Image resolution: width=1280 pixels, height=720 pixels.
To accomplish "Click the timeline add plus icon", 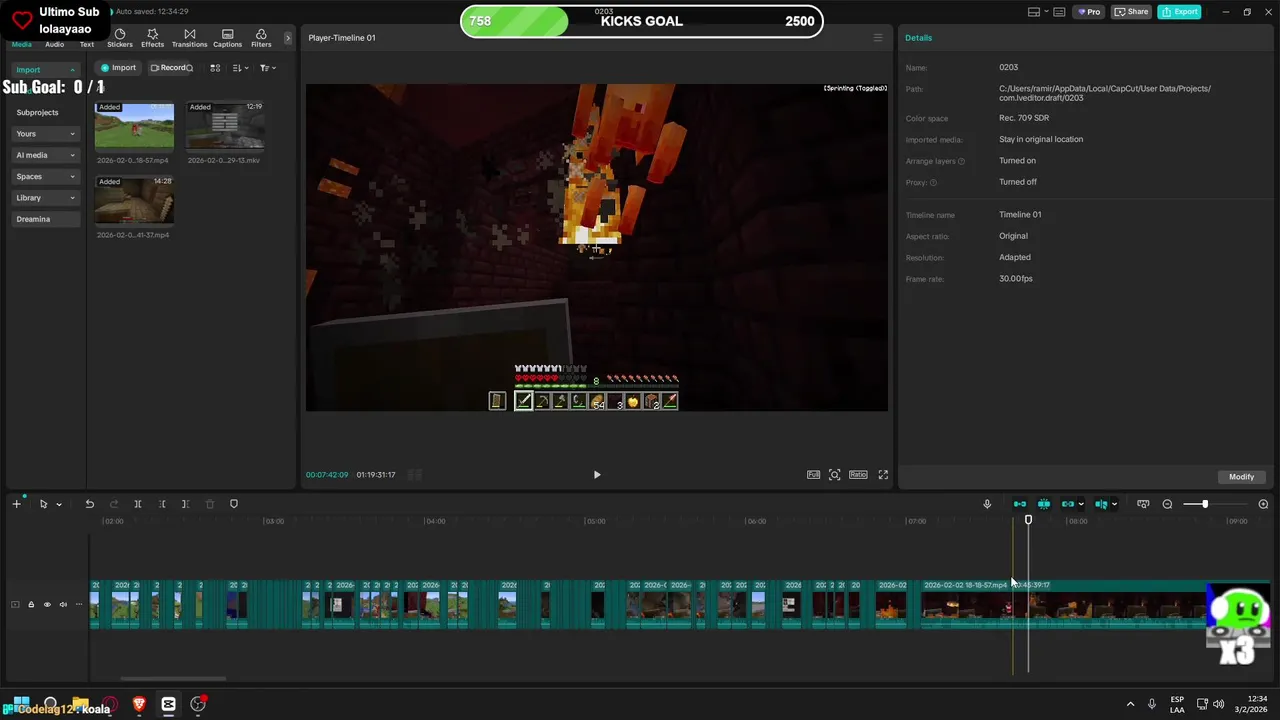I will [x=16, y=504].
